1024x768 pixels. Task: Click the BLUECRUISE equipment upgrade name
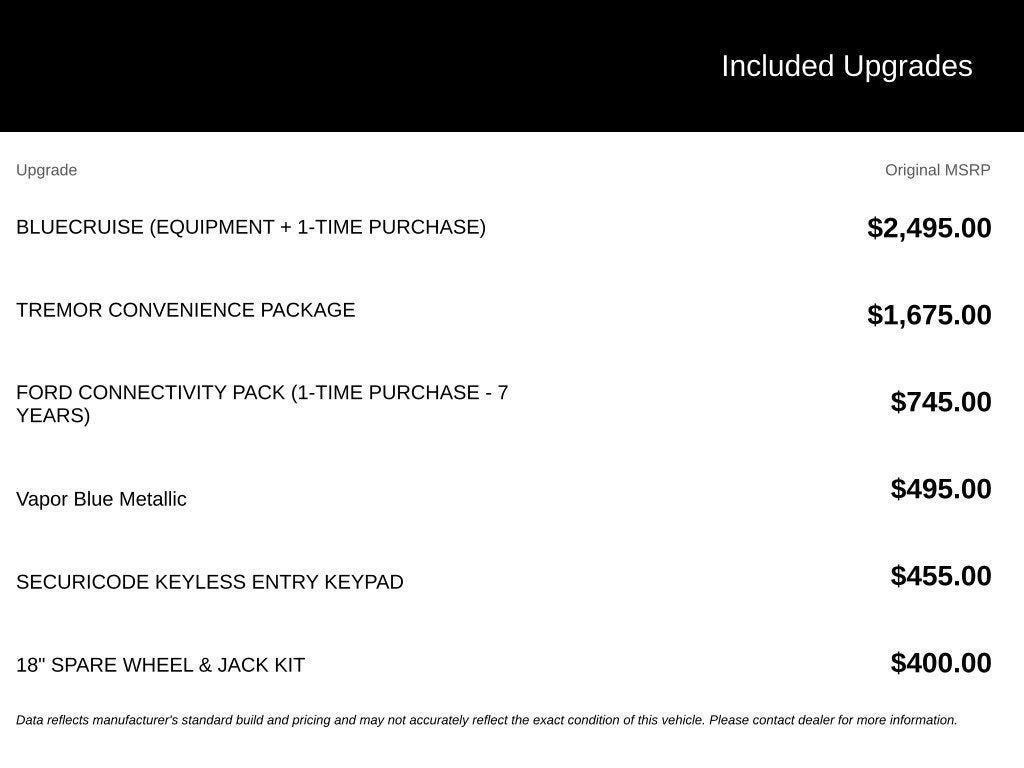point(251,227)
